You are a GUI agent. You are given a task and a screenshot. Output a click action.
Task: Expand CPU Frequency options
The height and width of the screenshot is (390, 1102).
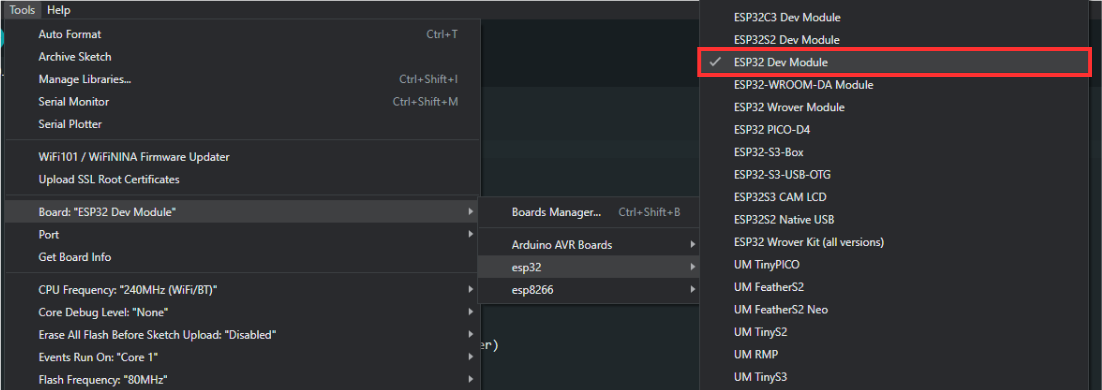point(242,290)
